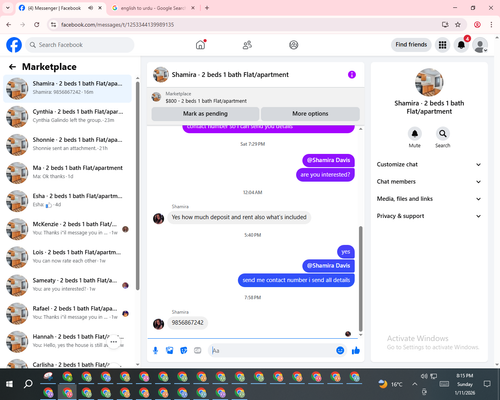Click the conversation list scrollbar
This screenshot has width=500, height=400.
(137, 185)
